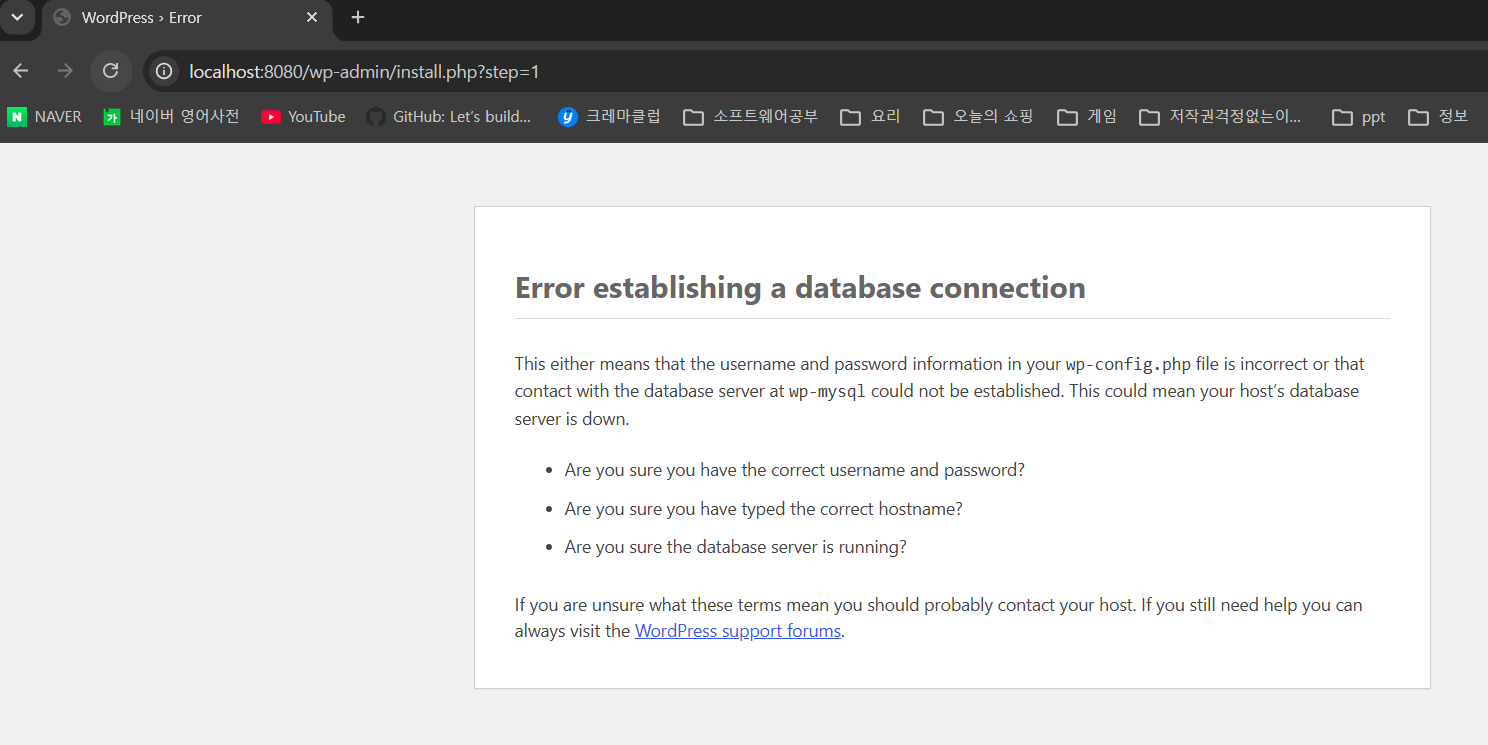Click the wp-config.php file name text
The width and height of the screenshot is (1488, 745).
tap(1128, 364)
